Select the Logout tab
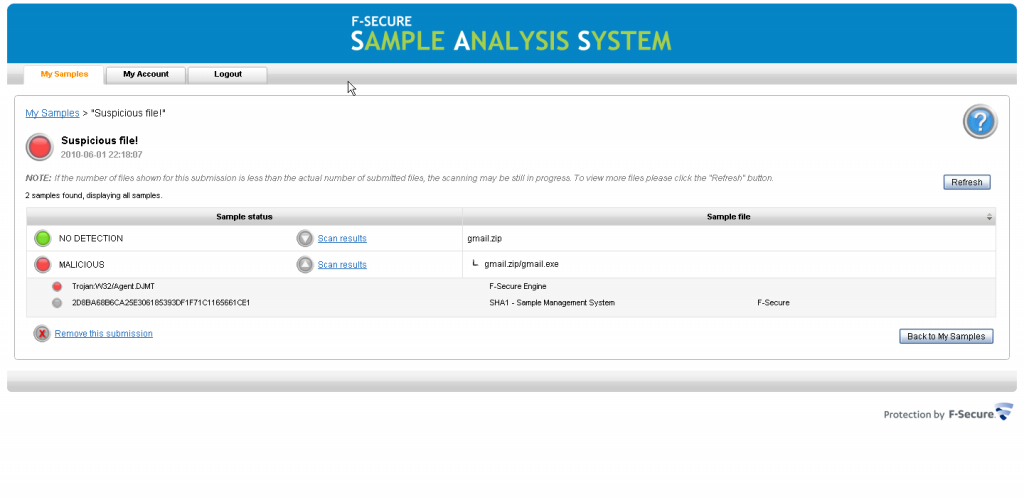 228,74
